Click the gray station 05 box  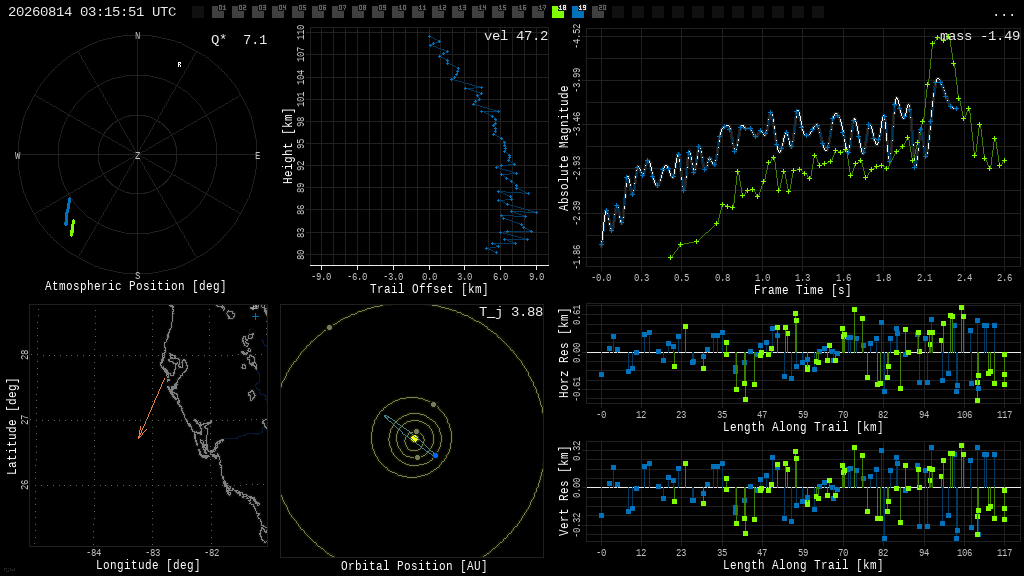[298, 12]
